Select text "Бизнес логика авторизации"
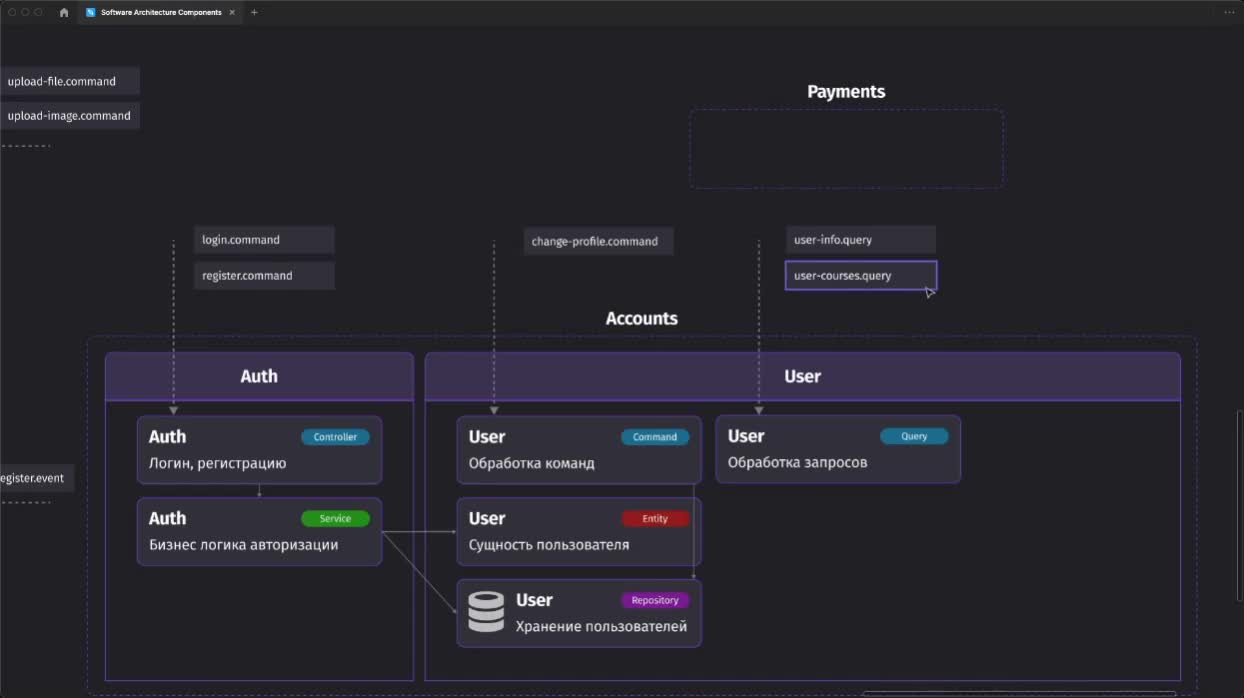The height and width of the screenshot is (698, 1244). point(244,545)
